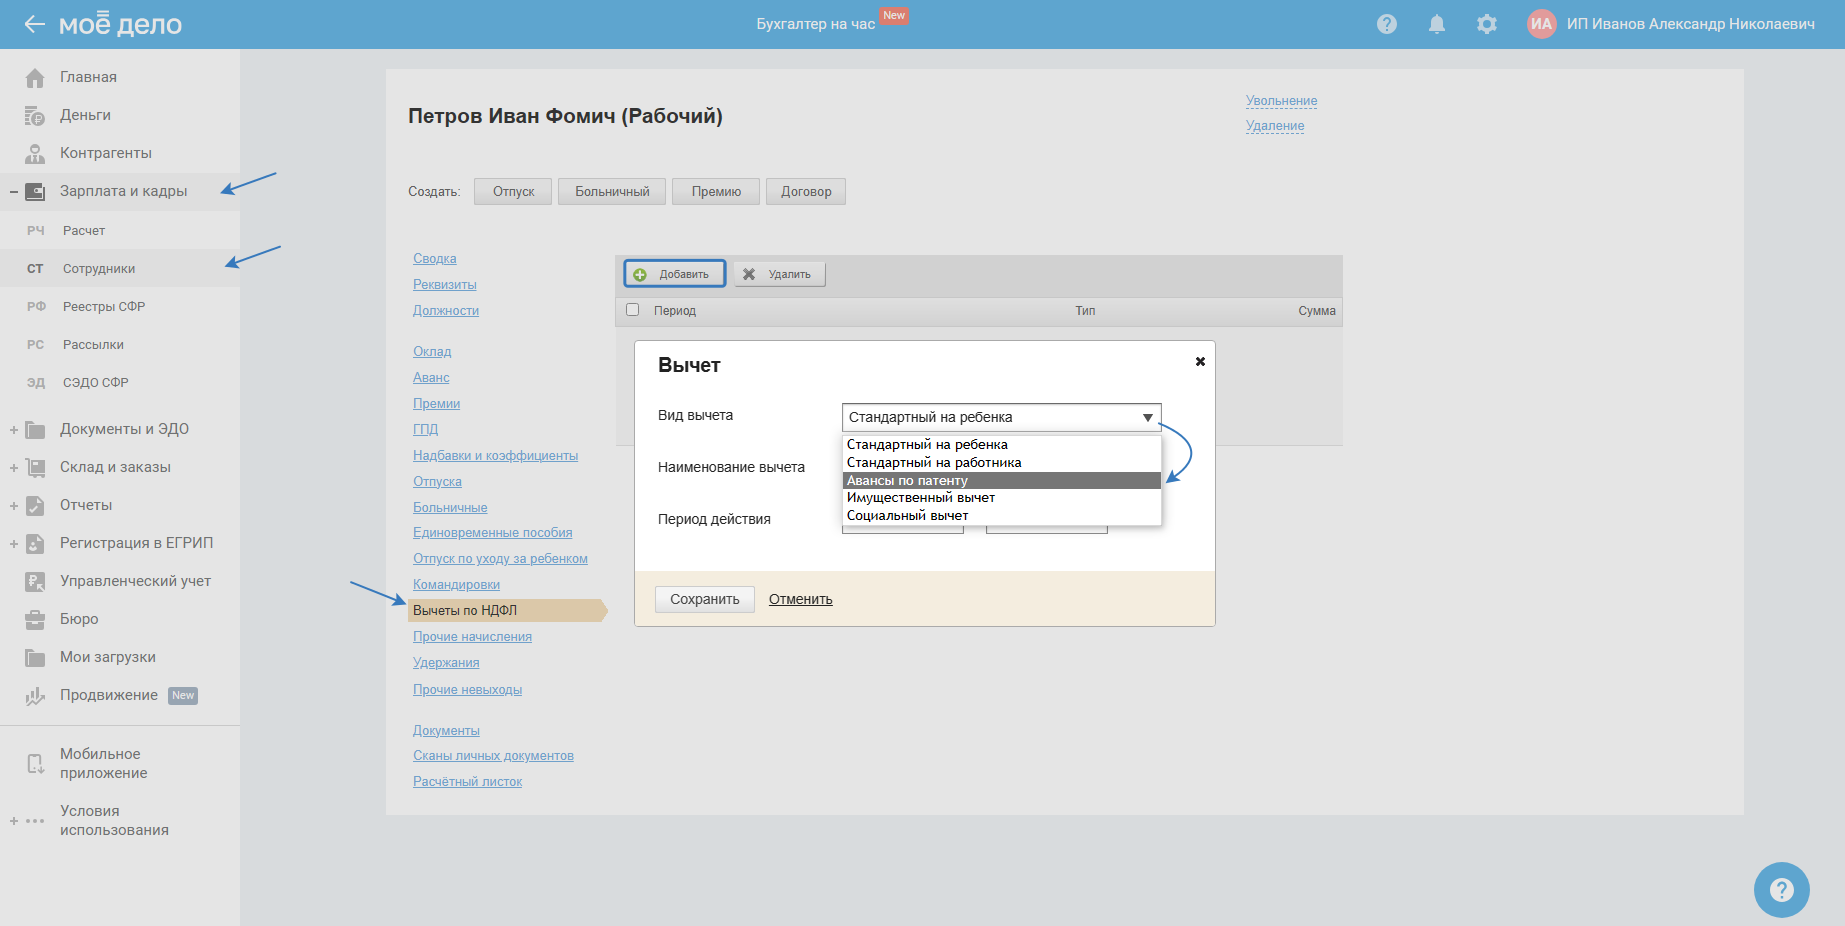This screenshot has width=1845, height=926.
Task: Click the user avatar ИА
Action: [1541, 24]
